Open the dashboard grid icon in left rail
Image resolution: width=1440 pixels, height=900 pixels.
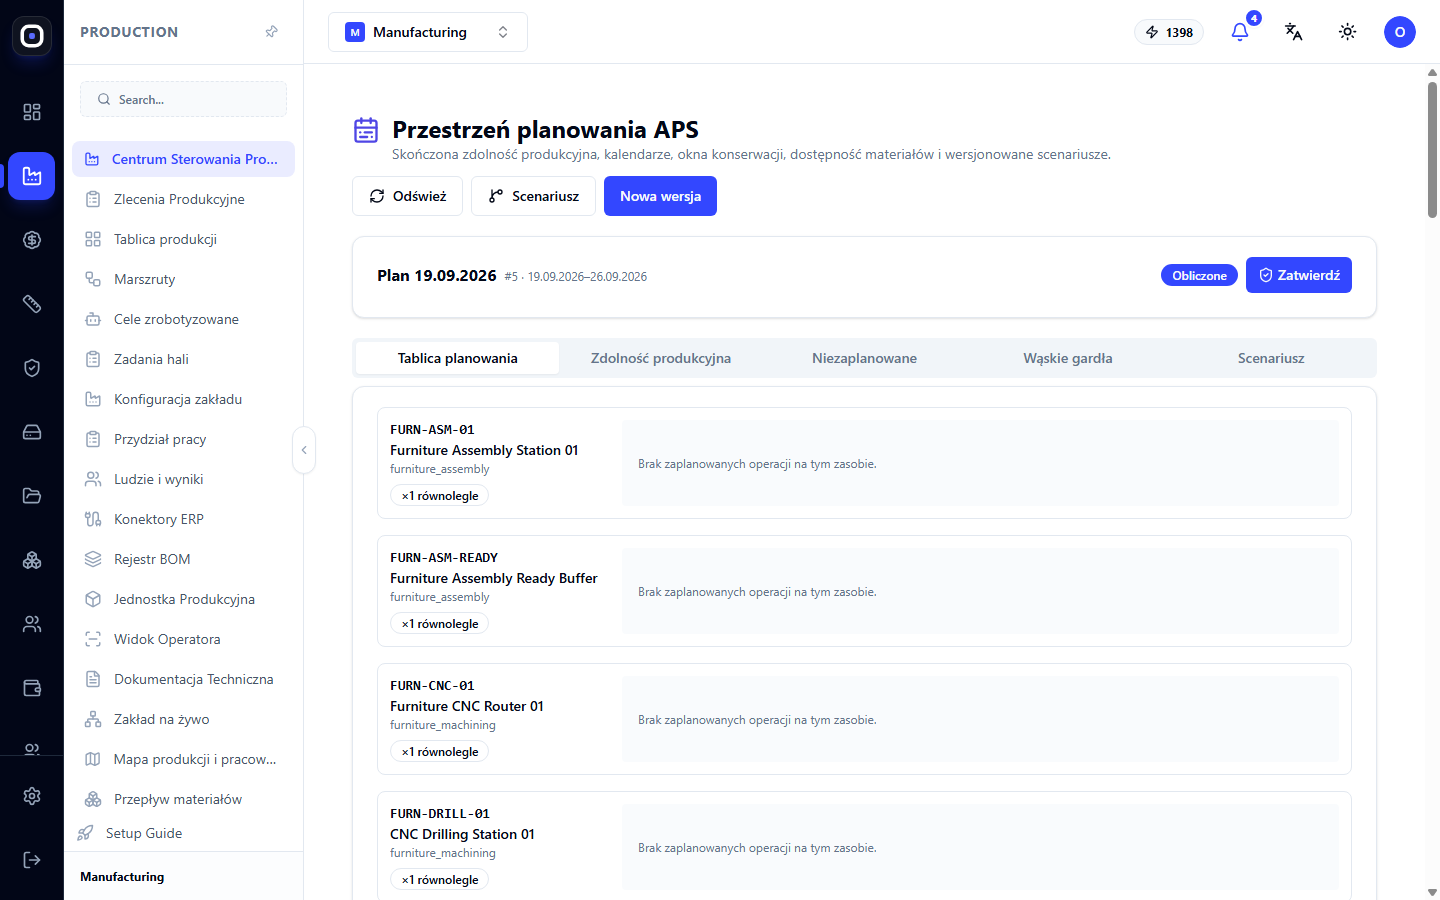(x=32, y=112)
